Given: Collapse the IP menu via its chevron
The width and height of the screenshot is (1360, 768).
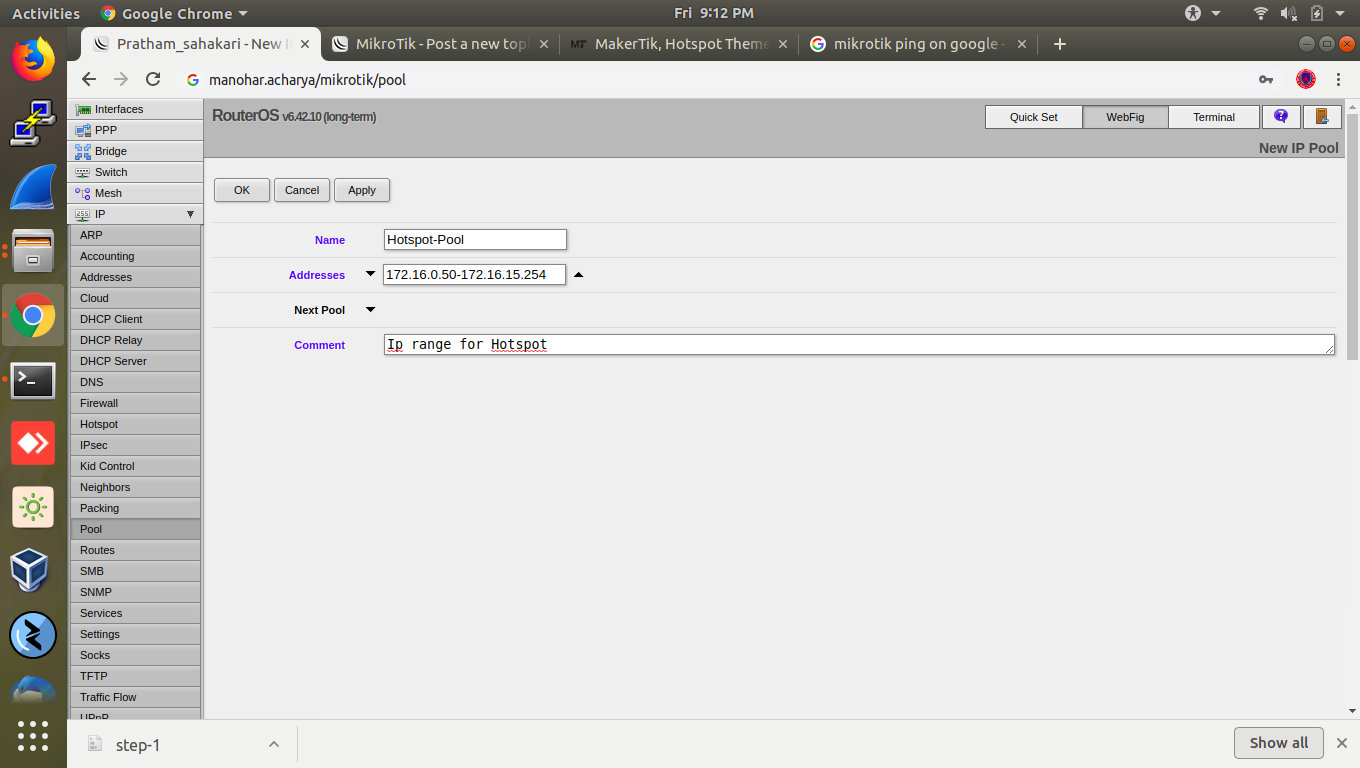Looking at the screenshot, I should click(189, 213).
